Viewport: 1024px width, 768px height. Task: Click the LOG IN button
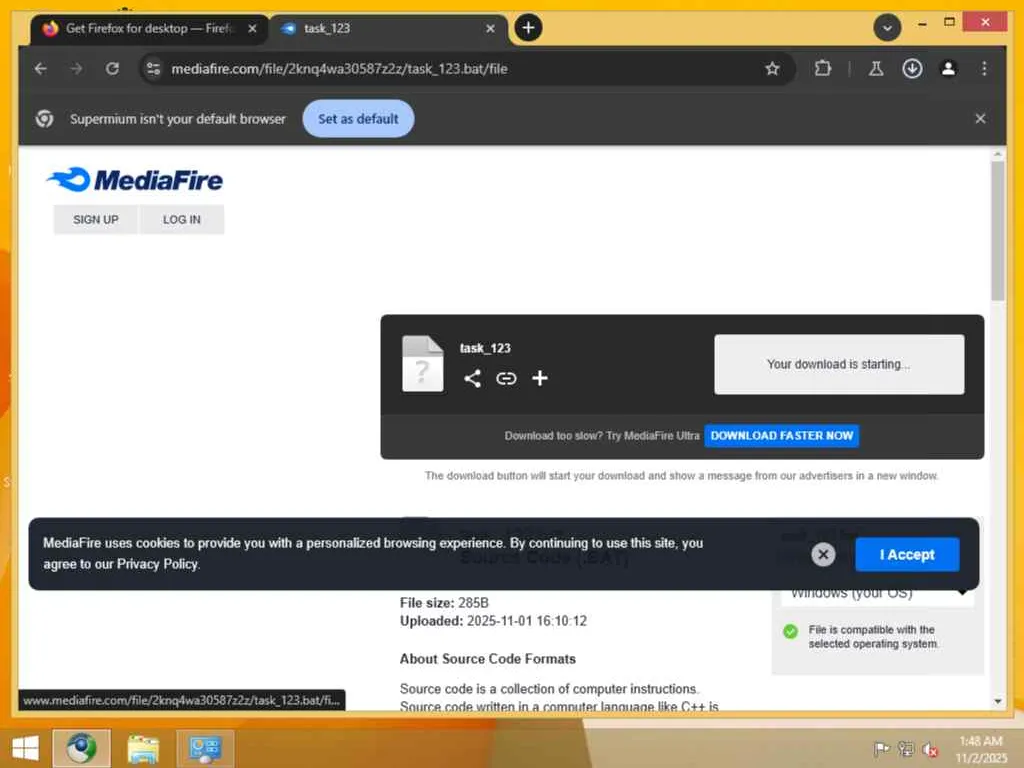182,219
